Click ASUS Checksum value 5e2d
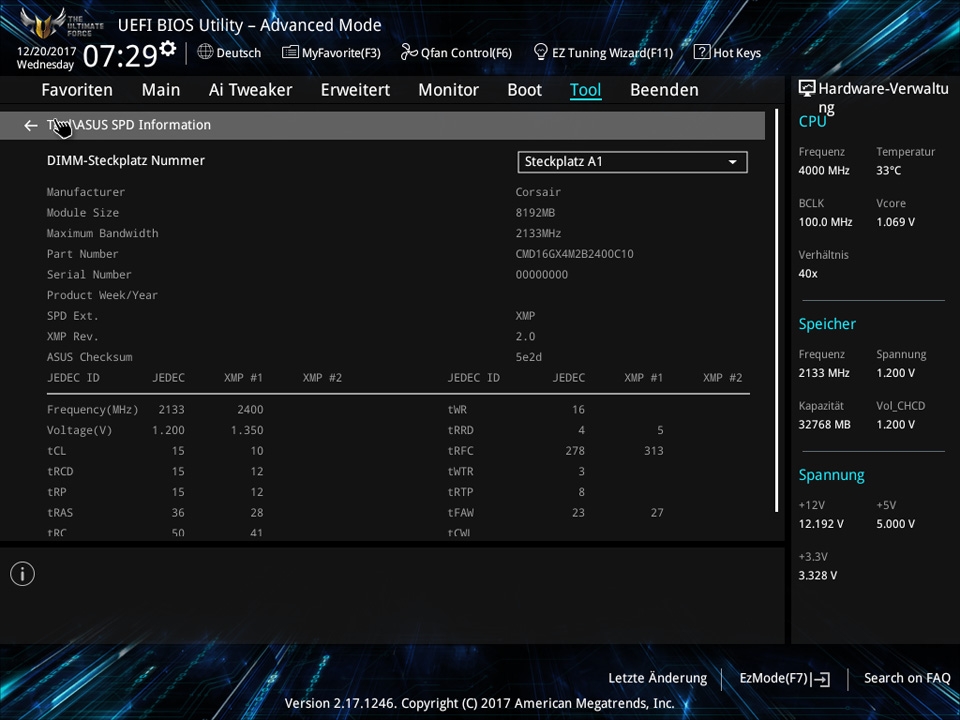Screen dimensions: 960x720 528,357
